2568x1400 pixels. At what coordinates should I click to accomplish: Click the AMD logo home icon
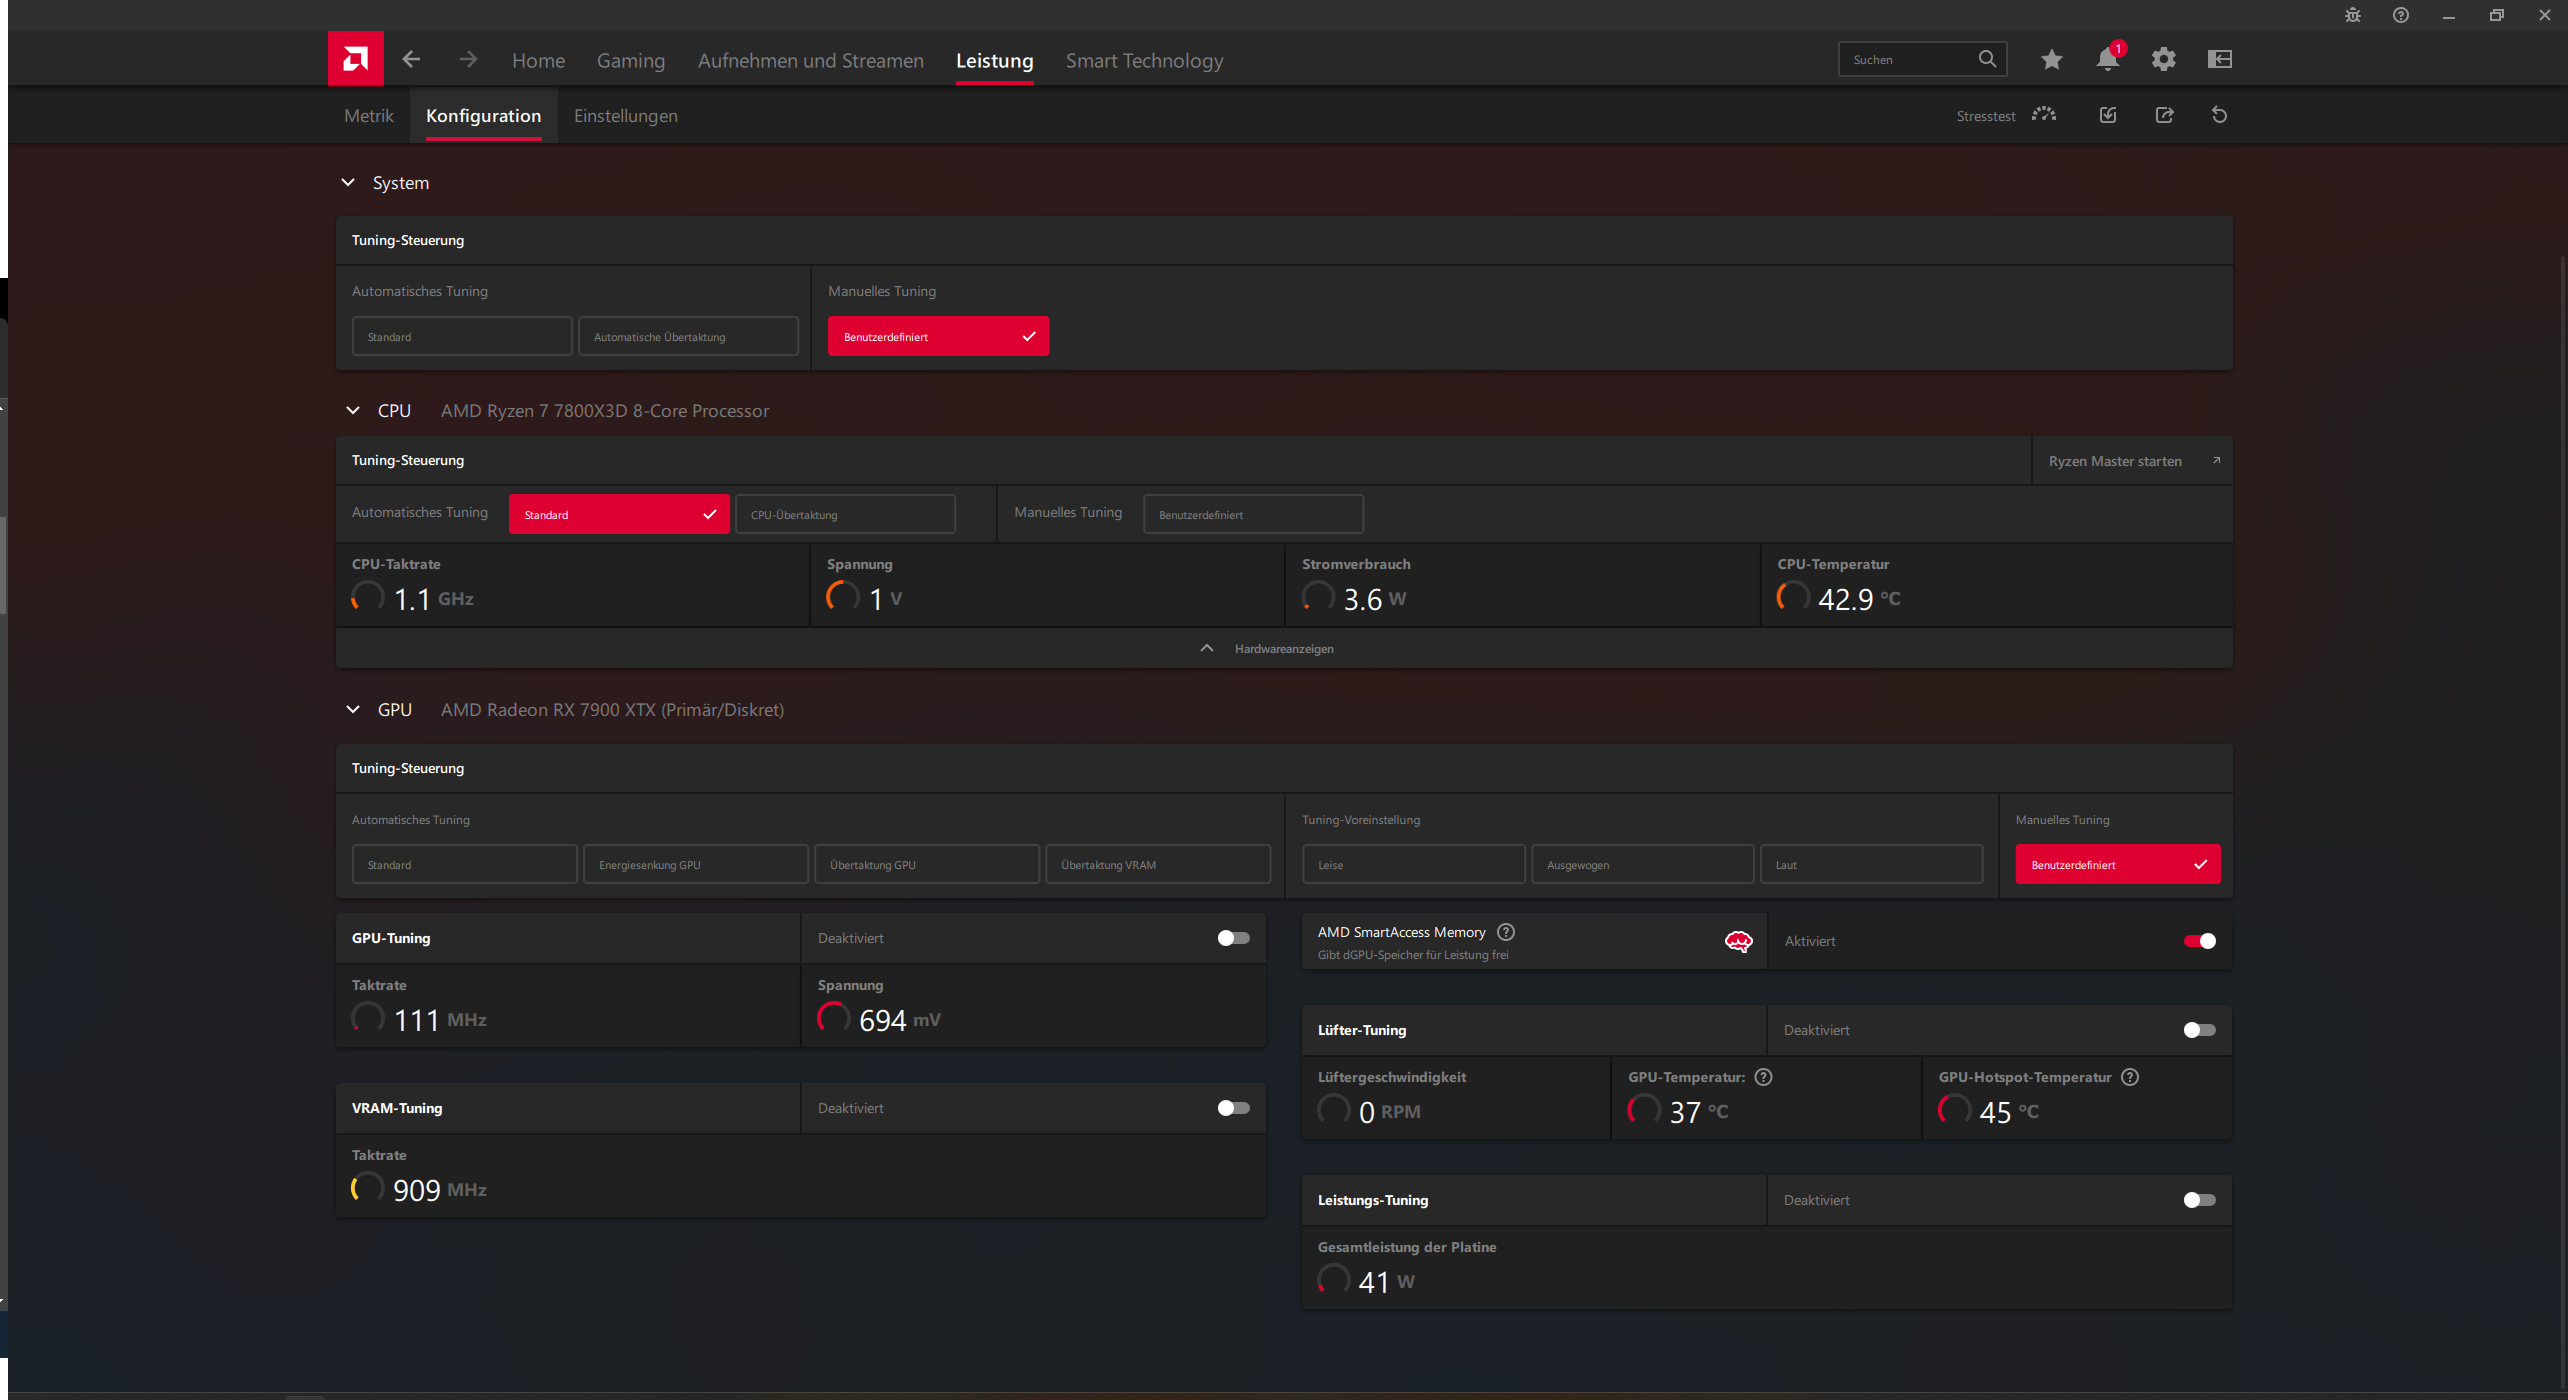355,59
